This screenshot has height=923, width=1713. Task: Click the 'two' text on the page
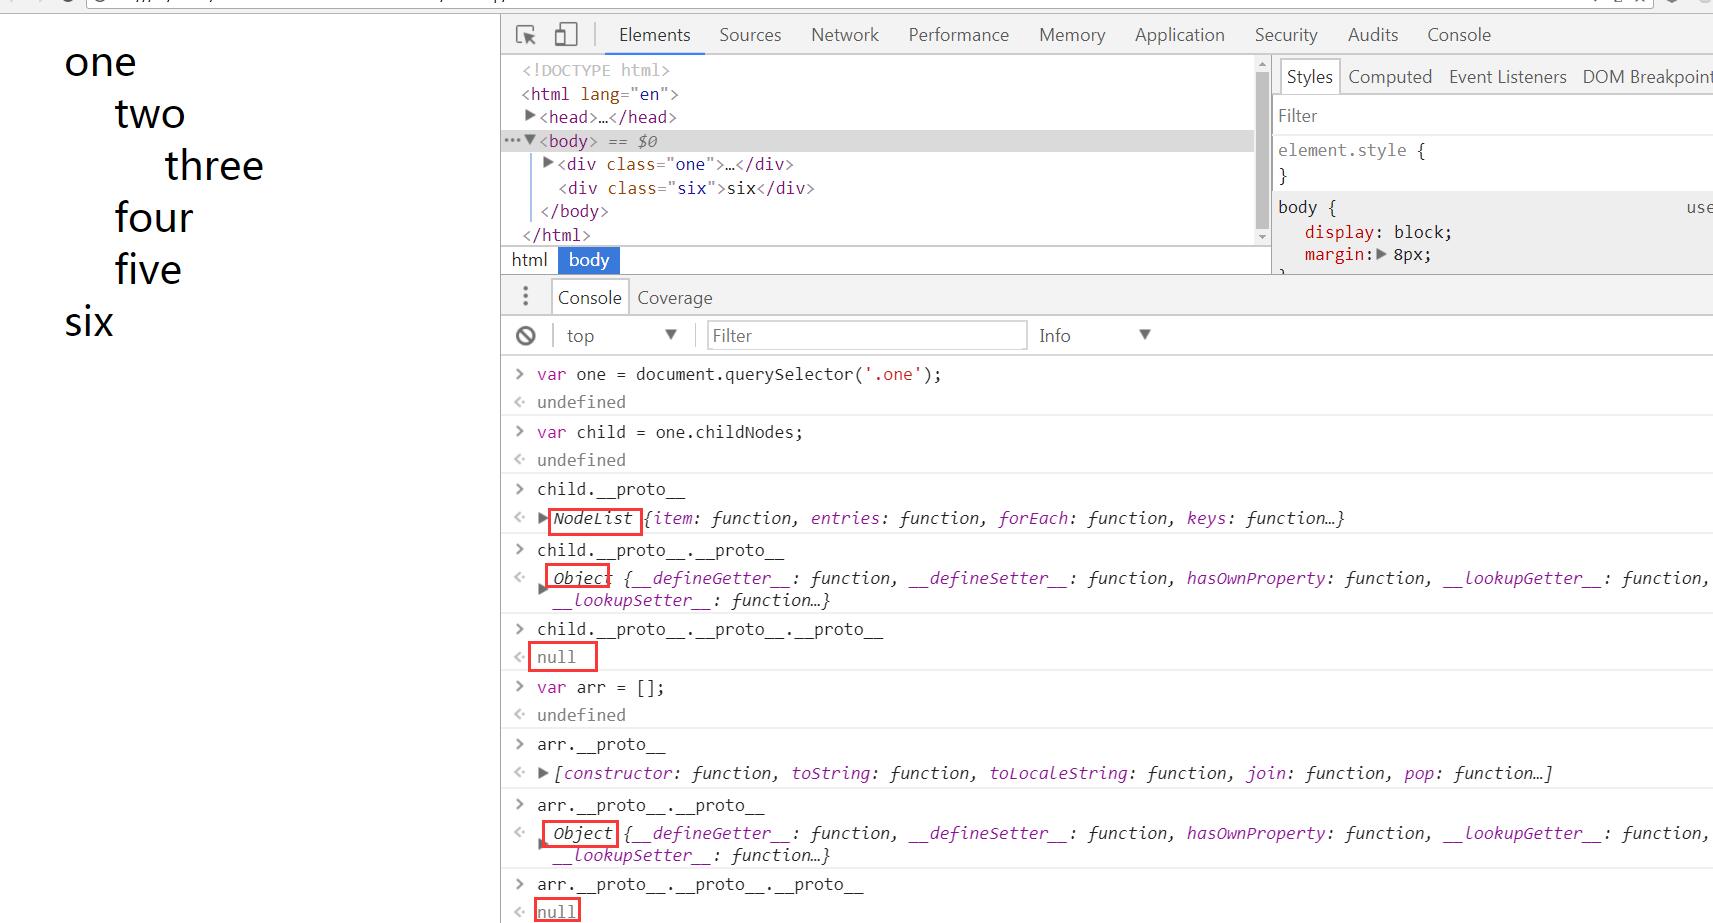pos(150,114)
